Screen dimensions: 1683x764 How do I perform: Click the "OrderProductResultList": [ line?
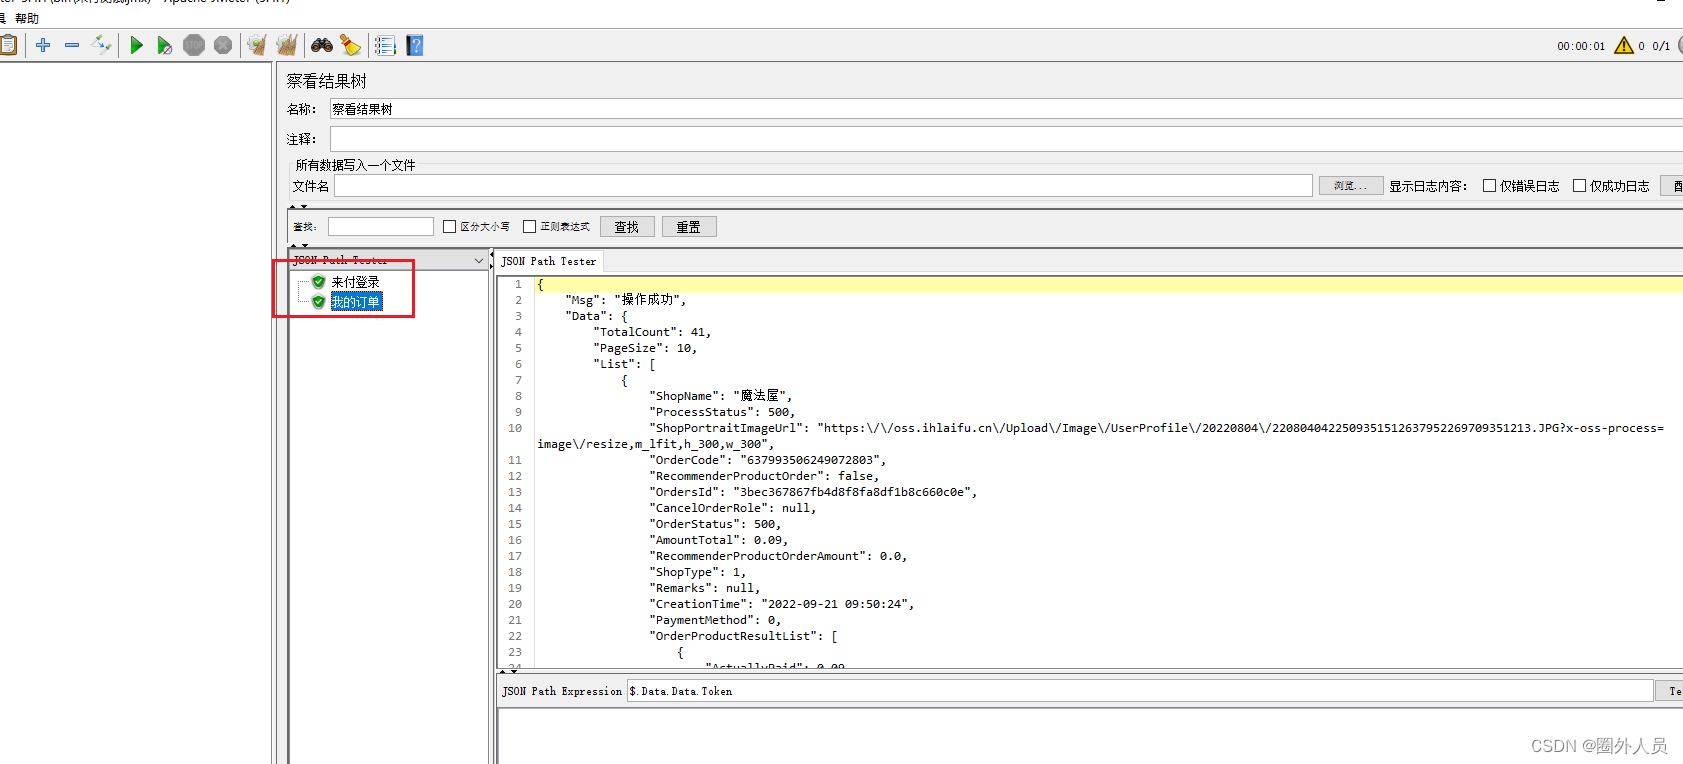tap(743, 636)
